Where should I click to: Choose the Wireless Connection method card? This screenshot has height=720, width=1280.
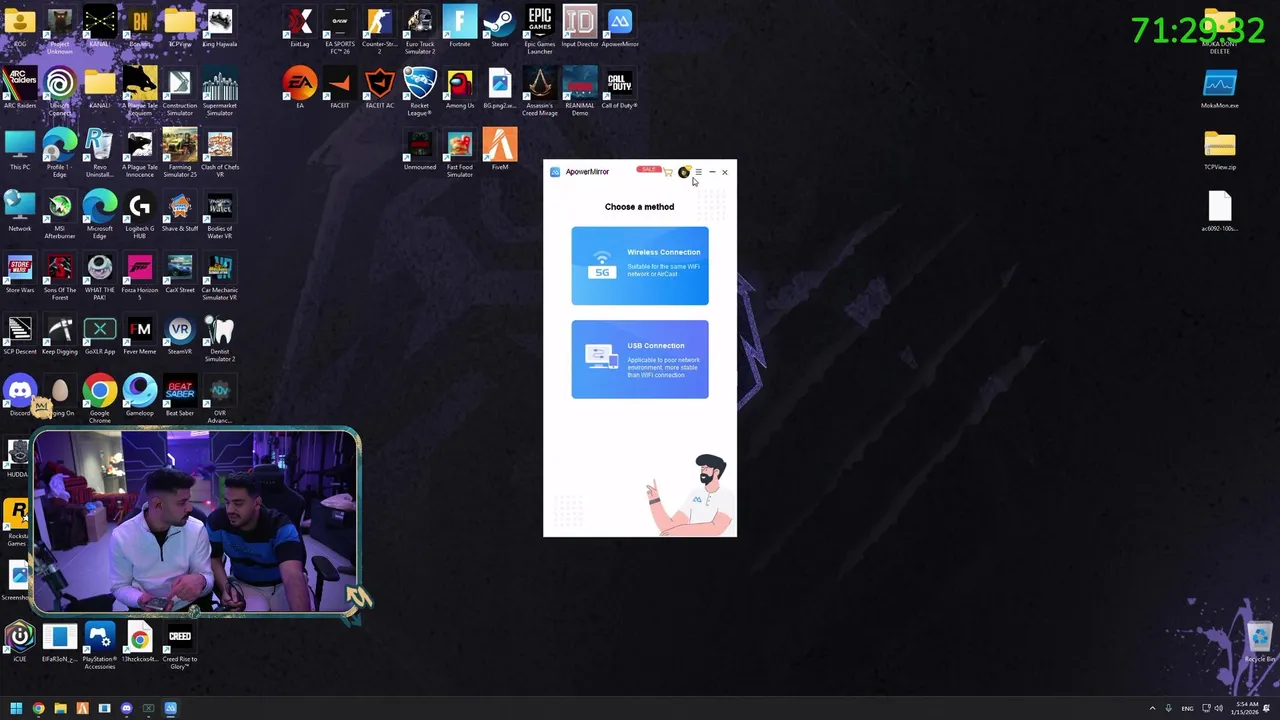640,266
